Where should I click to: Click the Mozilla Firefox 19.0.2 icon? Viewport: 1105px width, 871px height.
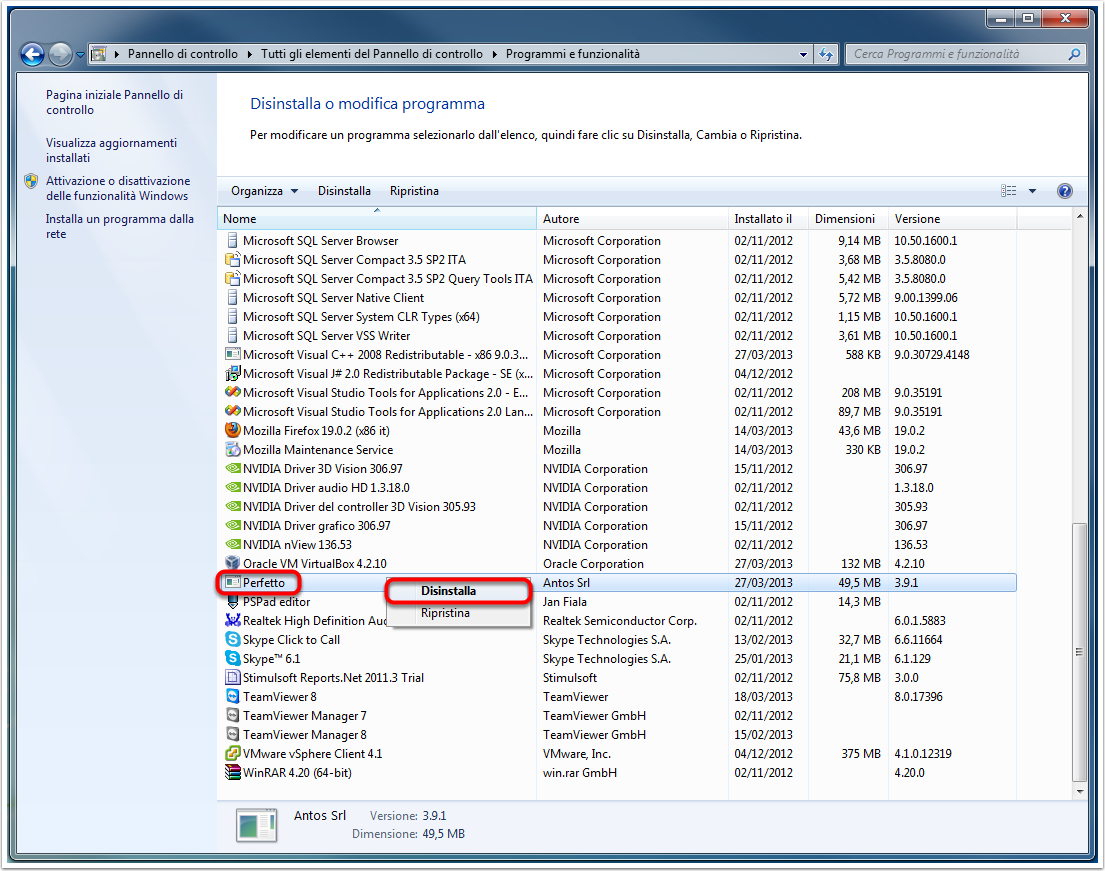(x=233, y=430)
